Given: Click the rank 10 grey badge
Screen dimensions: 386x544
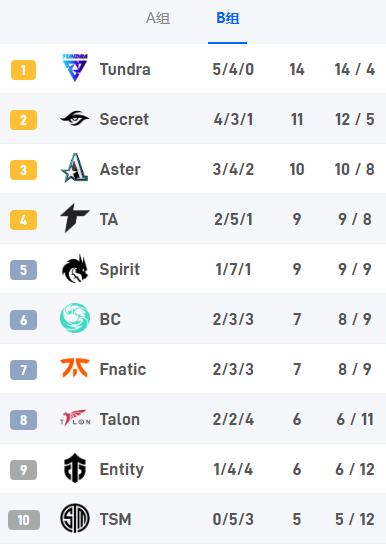Looking at the screenshot, I should pos(24,520).
